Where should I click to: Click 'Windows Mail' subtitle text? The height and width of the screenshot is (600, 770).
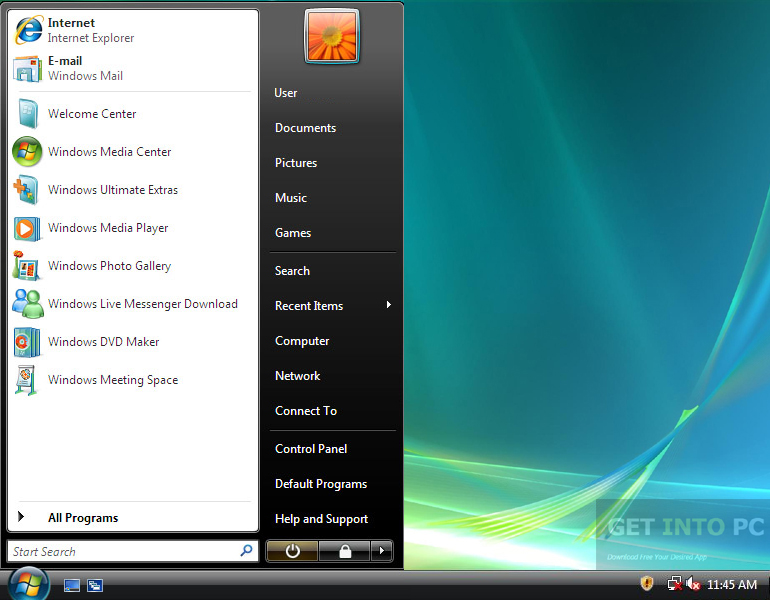[x=85, y=76]
